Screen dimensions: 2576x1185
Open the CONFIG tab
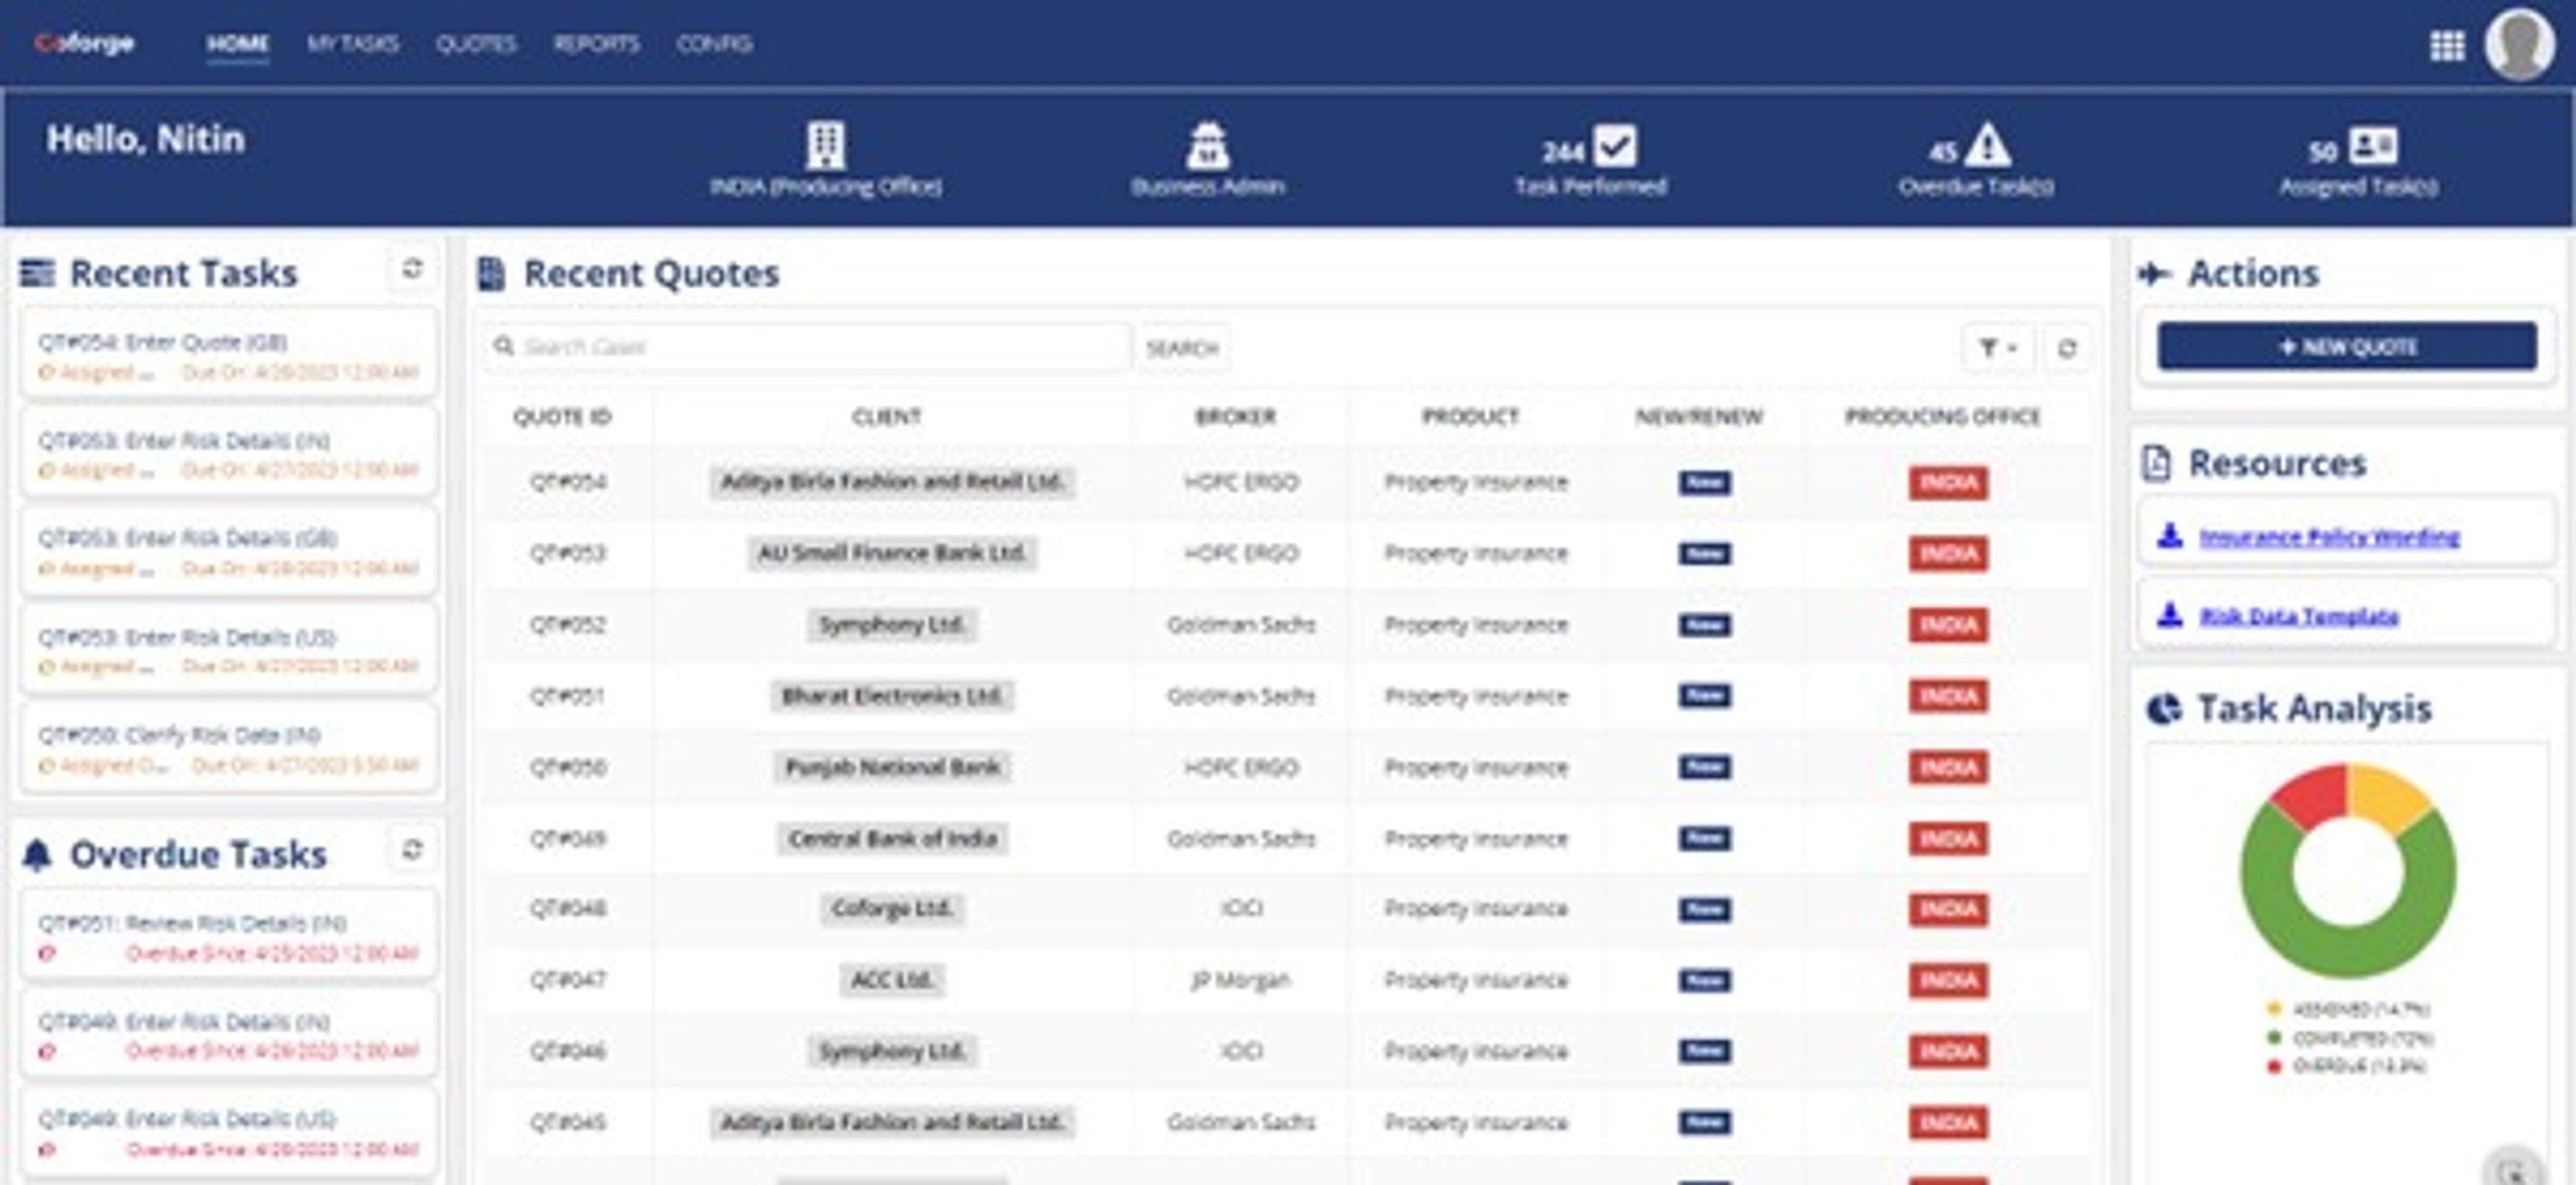point(714,44)
